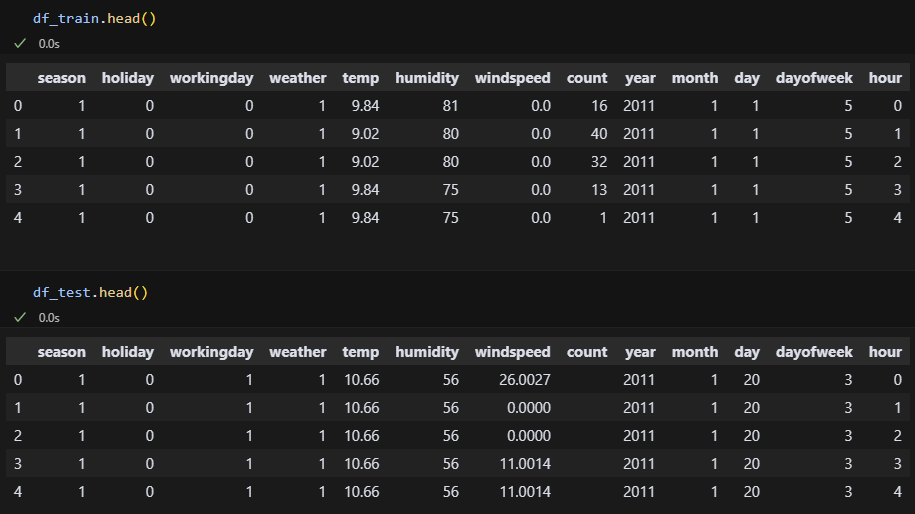Click the green checkmark of df_train cell
915x514 pixels.
(x=20, y=44)
